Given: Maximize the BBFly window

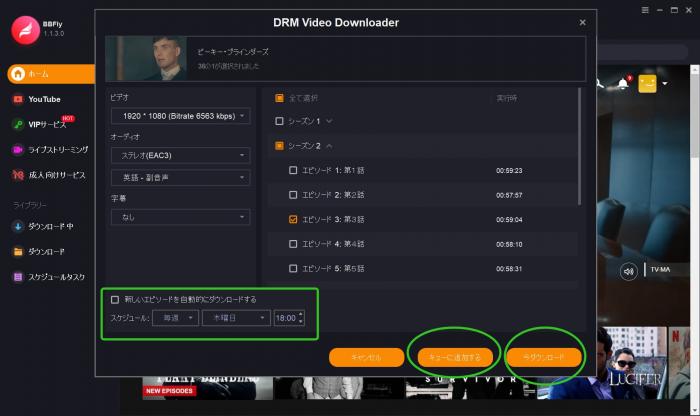Looking at the screenshot, I should tap(674, 10).
